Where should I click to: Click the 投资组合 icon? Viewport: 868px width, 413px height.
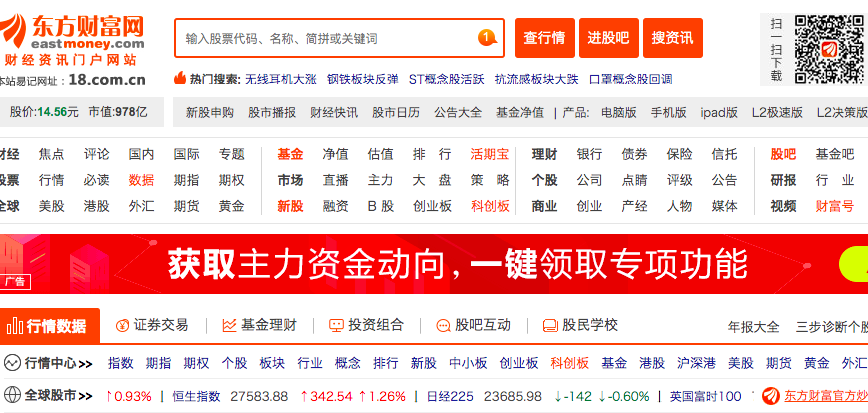point(336,325)
